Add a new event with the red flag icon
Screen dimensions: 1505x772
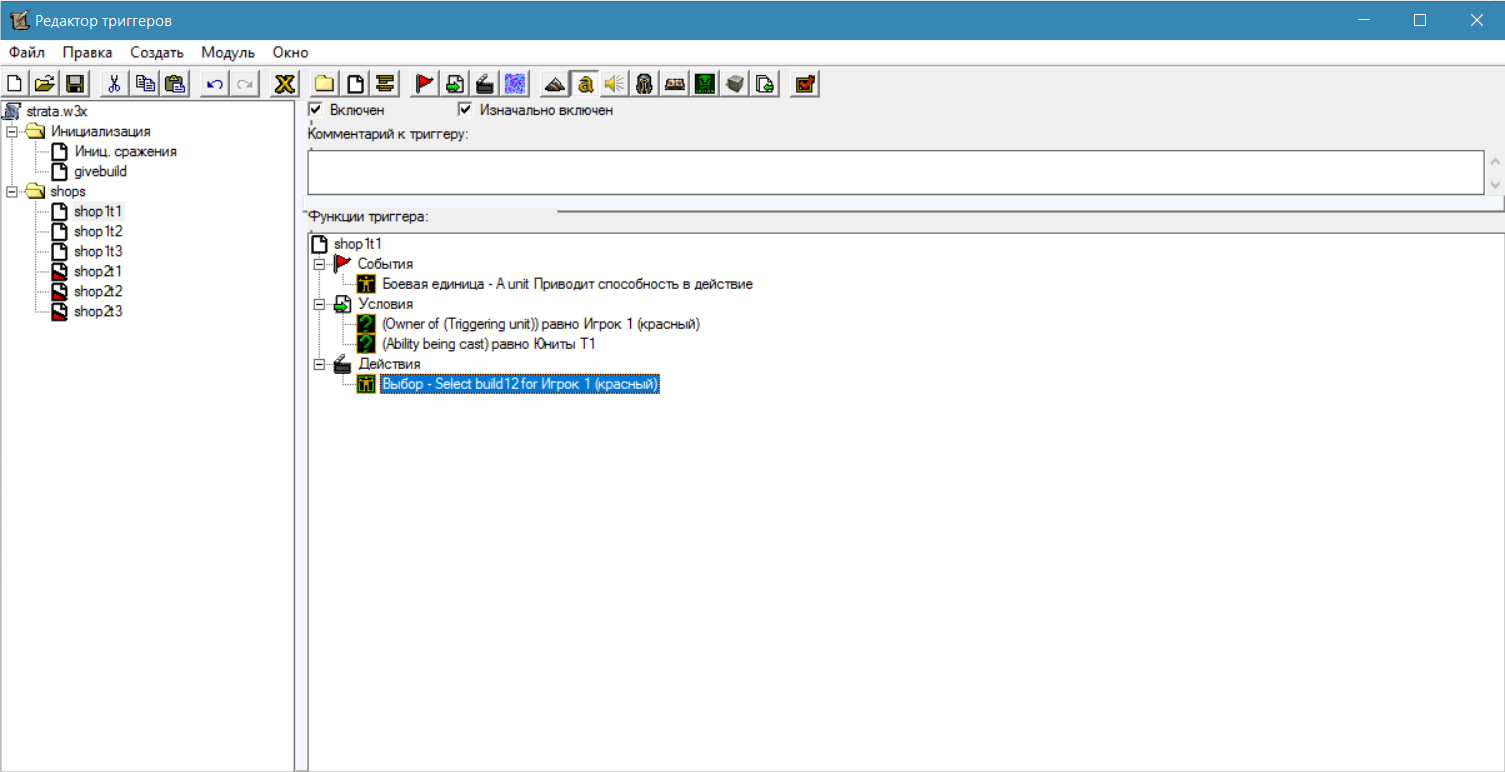(425, 84)
